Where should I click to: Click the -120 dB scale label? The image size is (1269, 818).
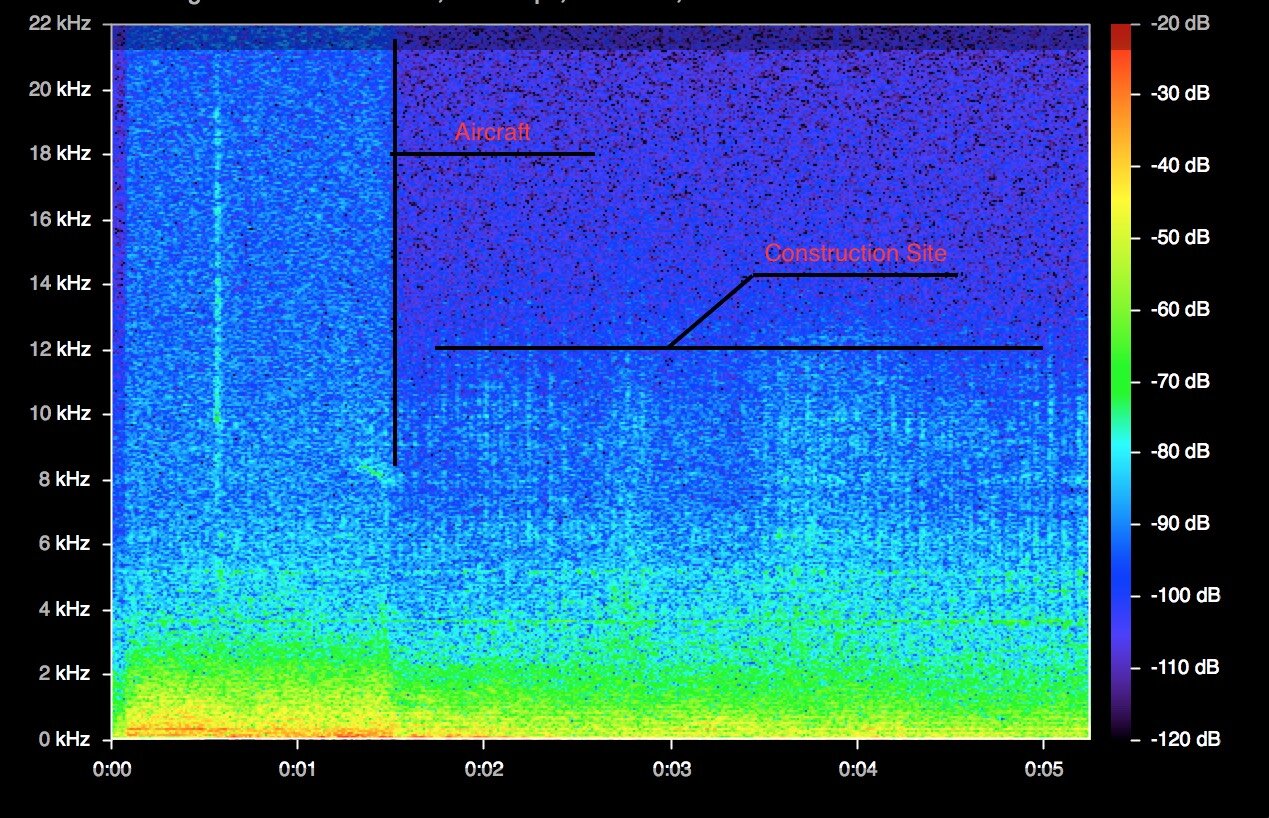point(1186,740)
